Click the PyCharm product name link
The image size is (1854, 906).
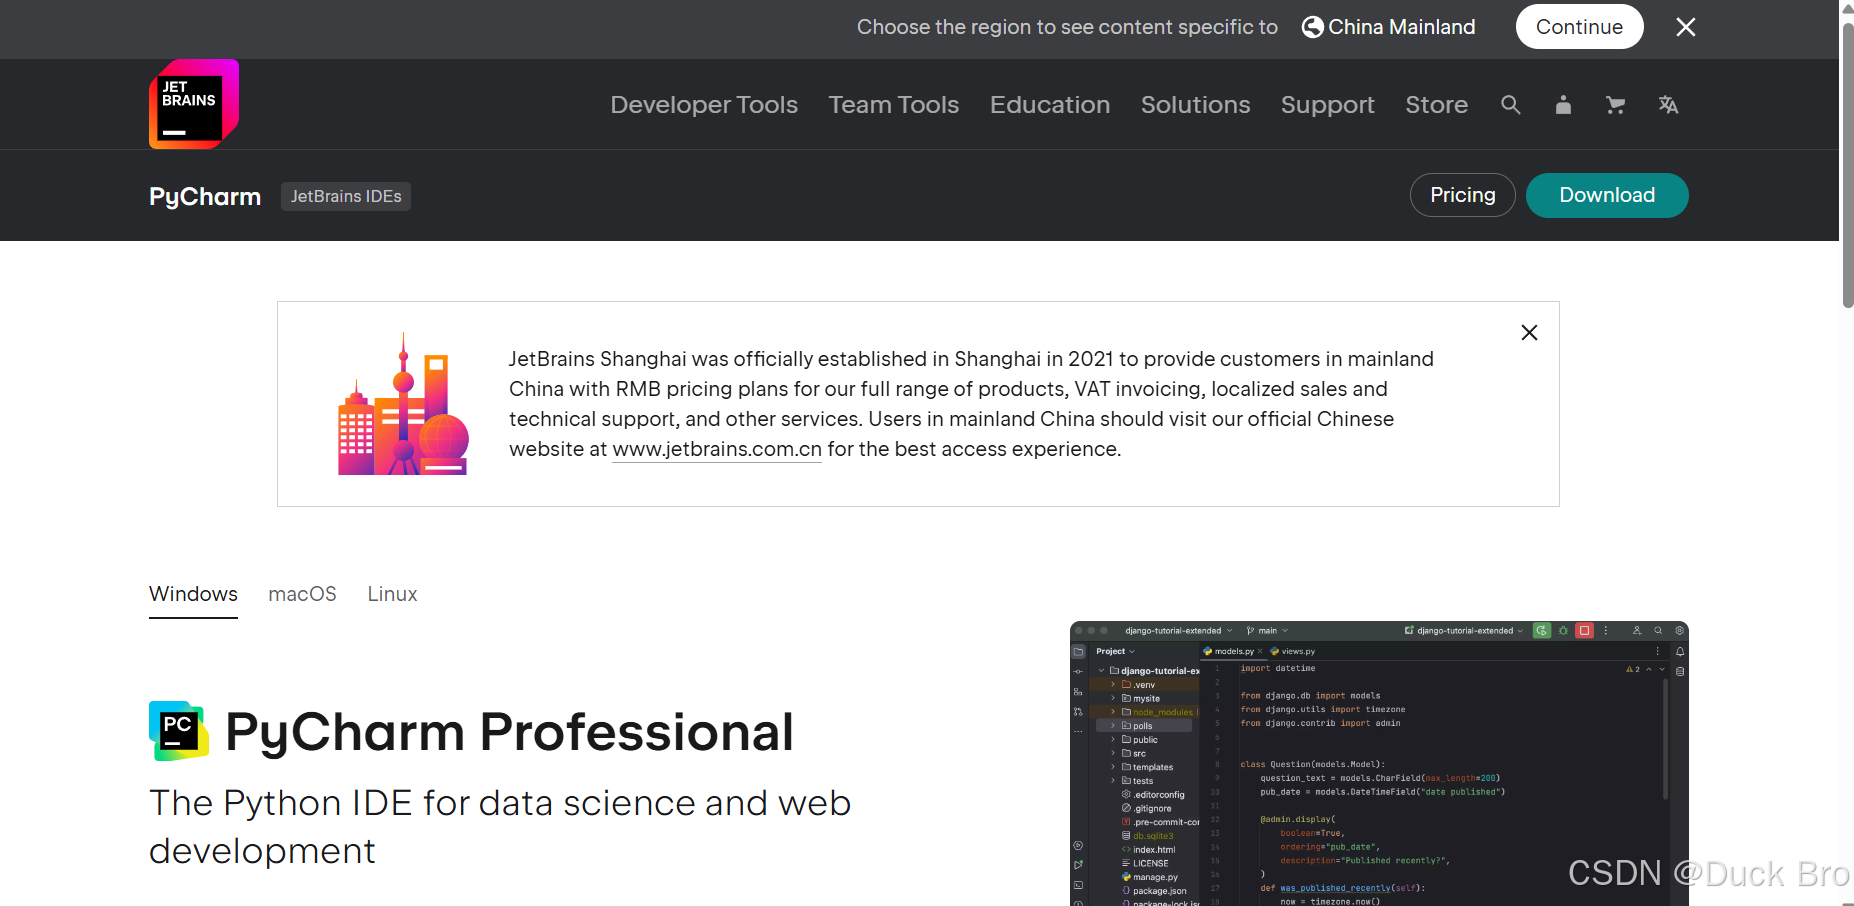click(205, 197)
